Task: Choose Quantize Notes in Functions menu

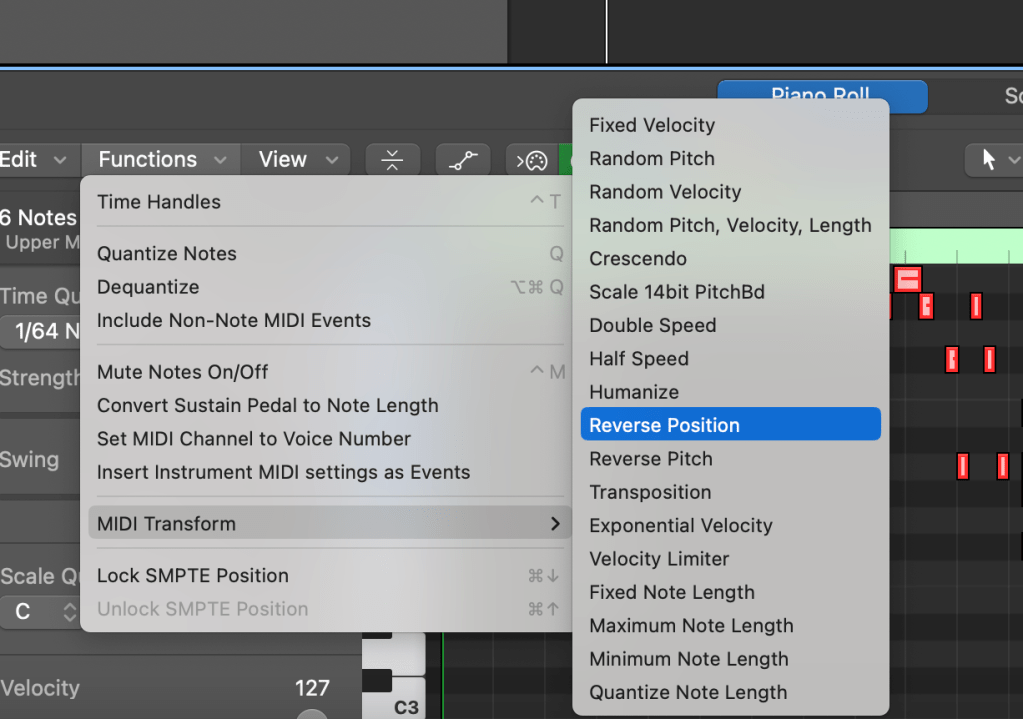Action: (x=167, y=254)
